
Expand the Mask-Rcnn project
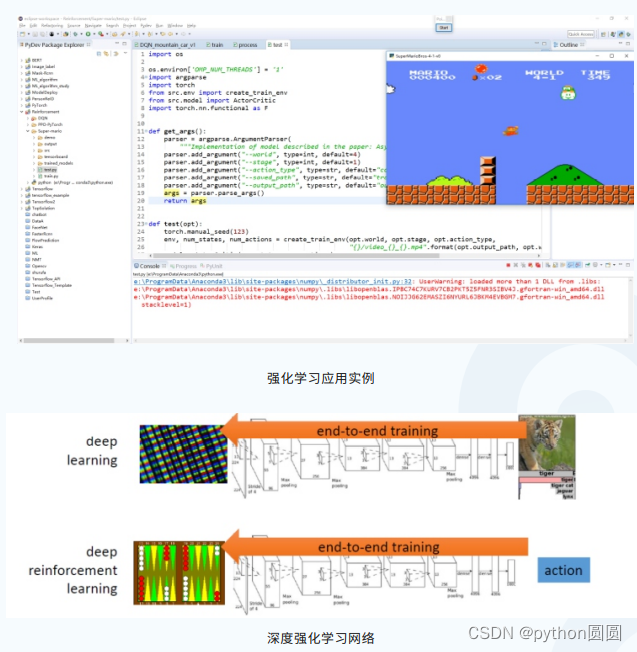coord(22,73)
